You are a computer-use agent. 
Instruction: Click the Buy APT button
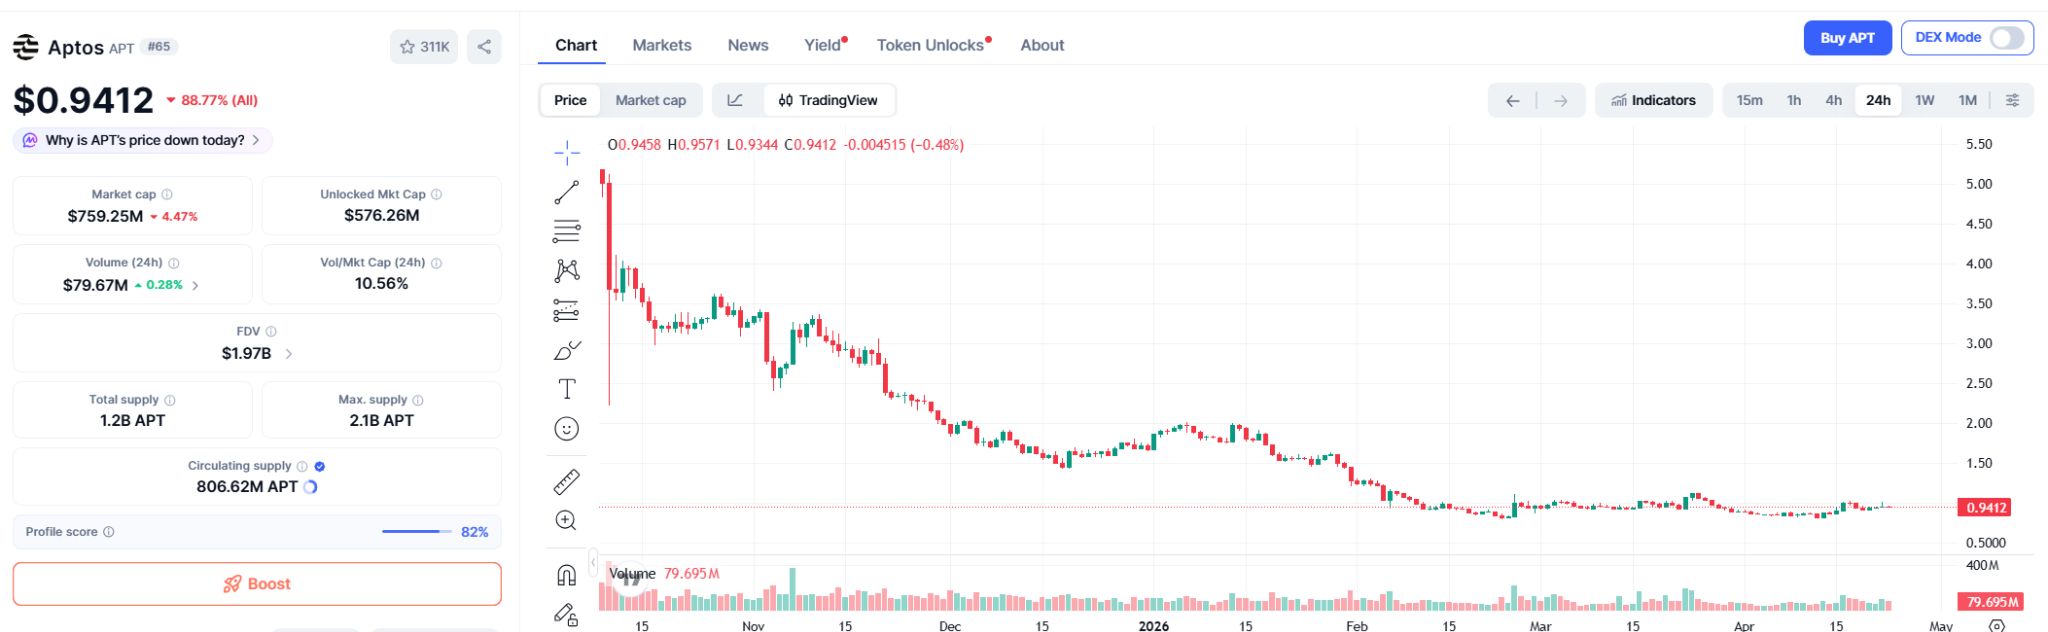point(1847,37)
